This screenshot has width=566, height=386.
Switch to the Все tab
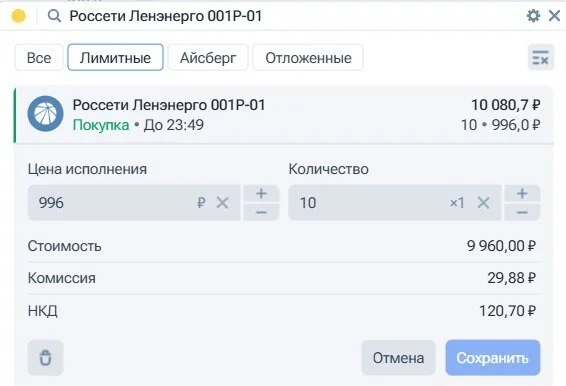click(39, 57)
